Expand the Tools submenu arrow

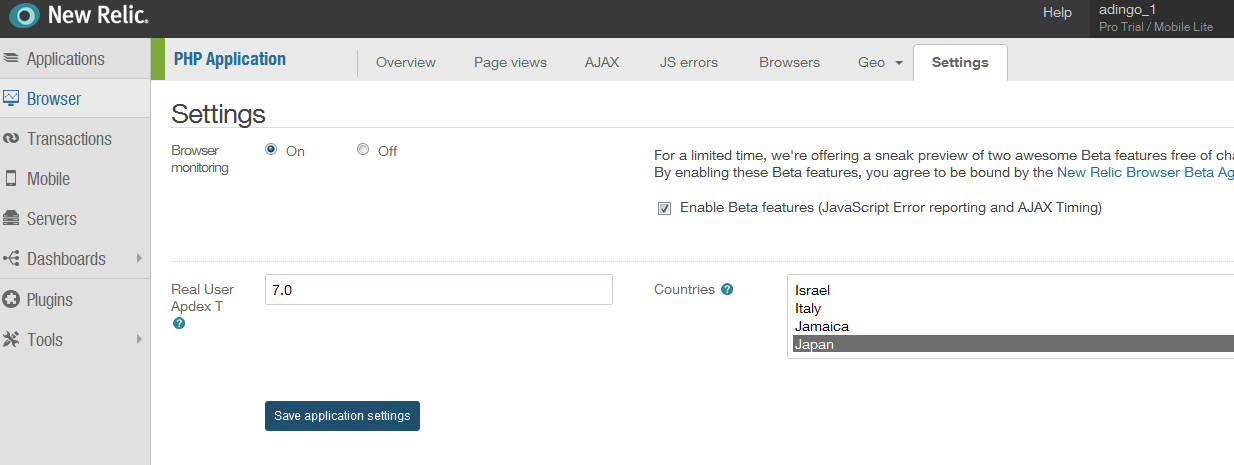[139, 340]
